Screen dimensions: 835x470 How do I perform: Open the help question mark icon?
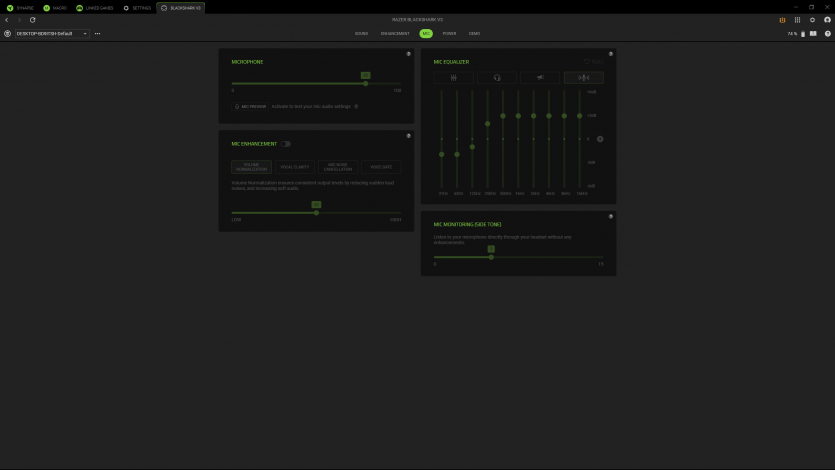pyautogui.click(x=827, y=33)
